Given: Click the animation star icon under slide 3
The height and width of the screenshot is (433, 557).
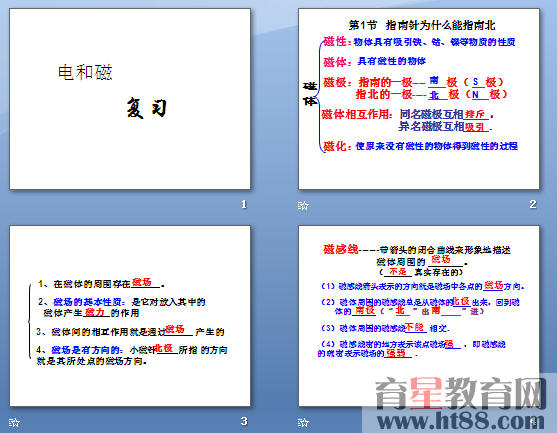Looking at the screenshot, I should tap(14, 422).
